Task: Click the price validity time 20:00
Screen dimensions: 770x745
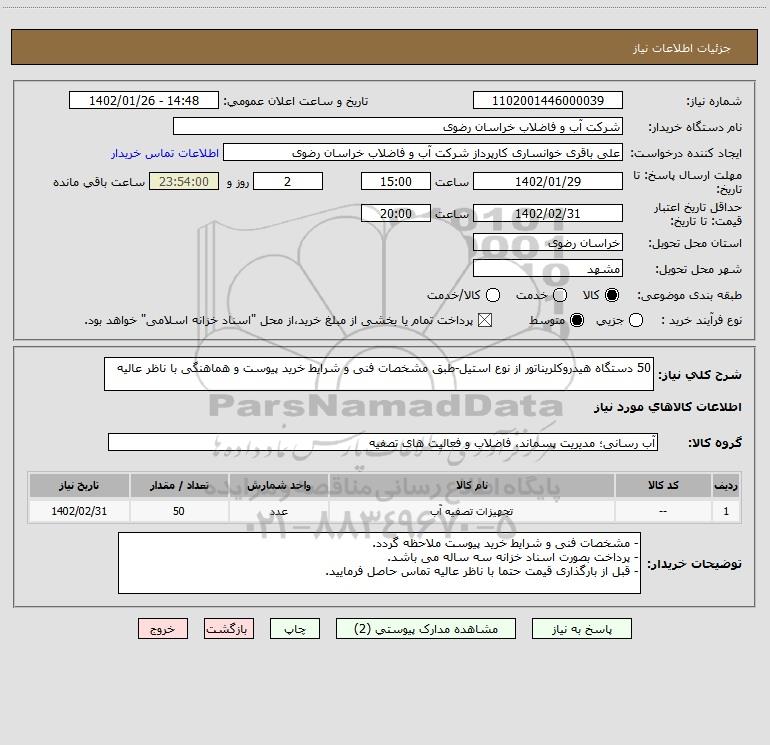Action: 396,213
